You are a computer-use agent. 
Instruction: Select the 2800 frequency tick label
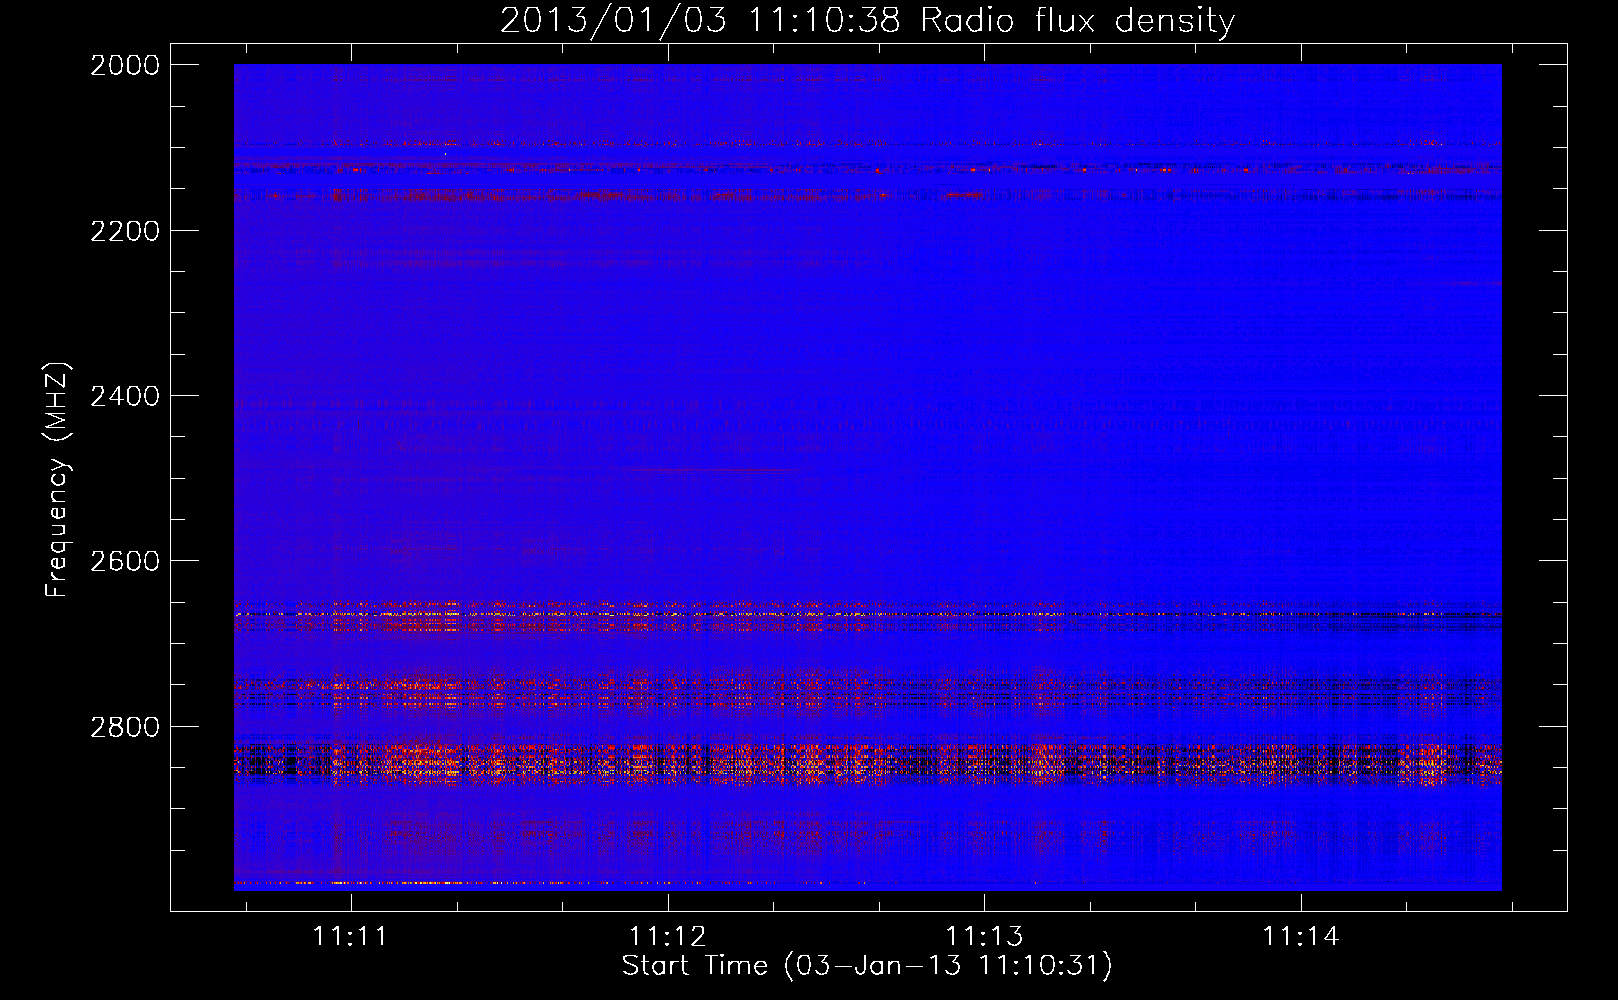tap(125, 727)
